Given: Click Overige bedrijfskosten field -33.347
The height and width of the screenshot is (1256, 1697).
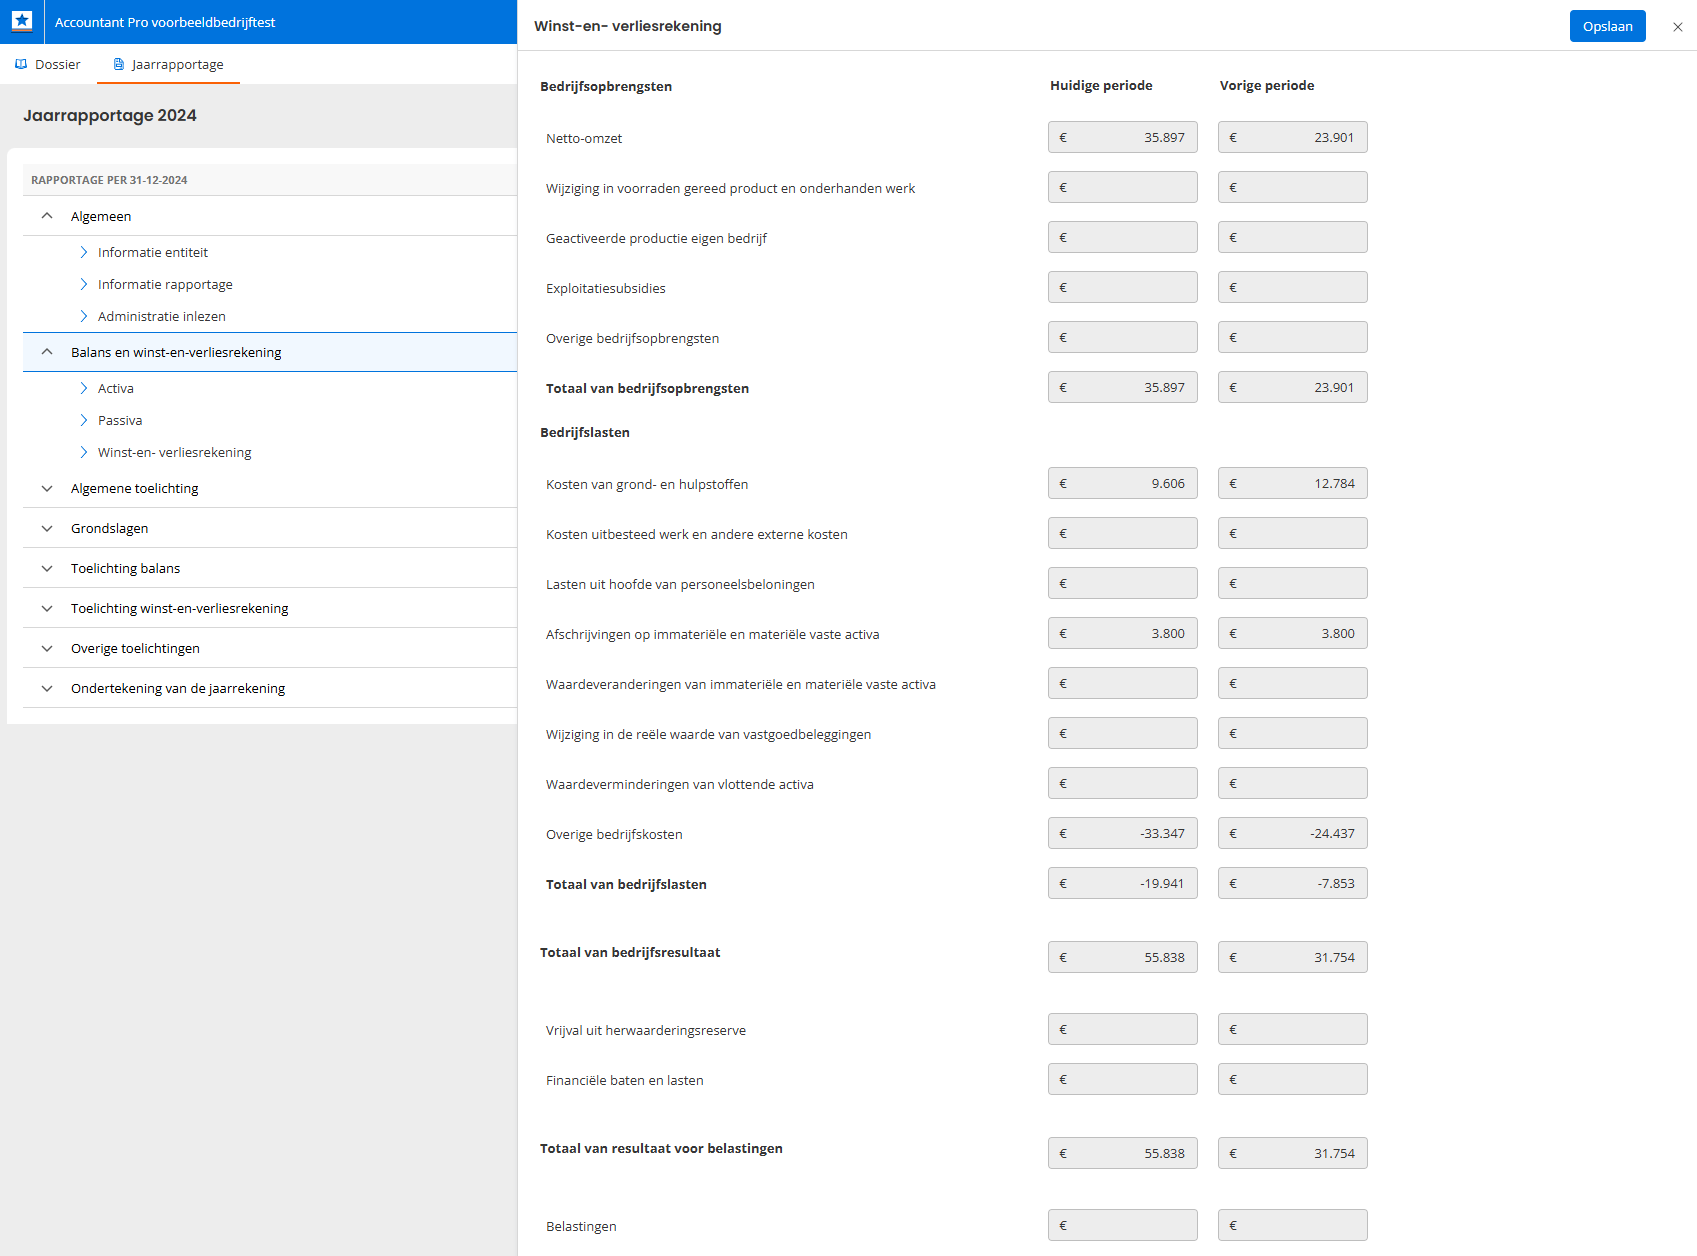Looking at the screenshot, I should (1123, 833).
